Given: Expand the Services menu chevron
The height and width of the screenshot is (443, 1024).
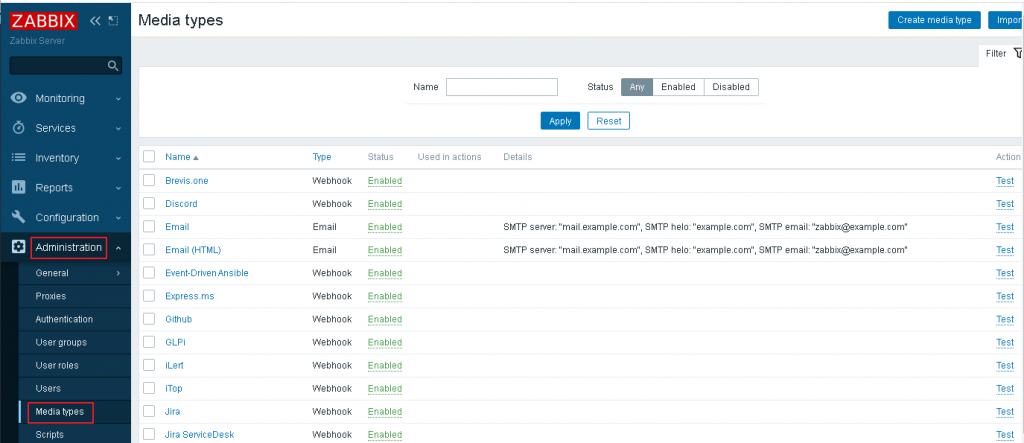Looking at the screenshot, I should tap(118, 129).
